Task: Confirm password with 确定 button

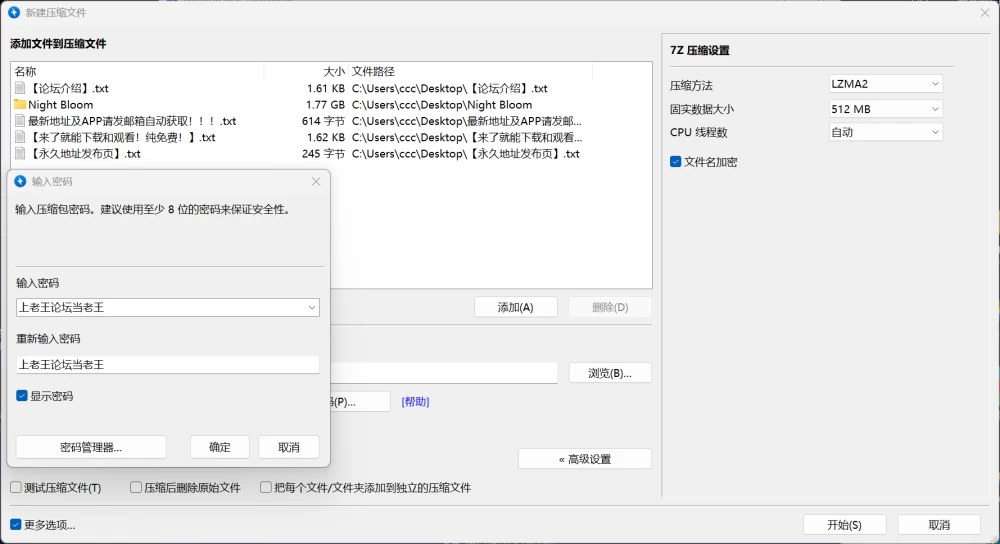Action: [x=219, y=448]
